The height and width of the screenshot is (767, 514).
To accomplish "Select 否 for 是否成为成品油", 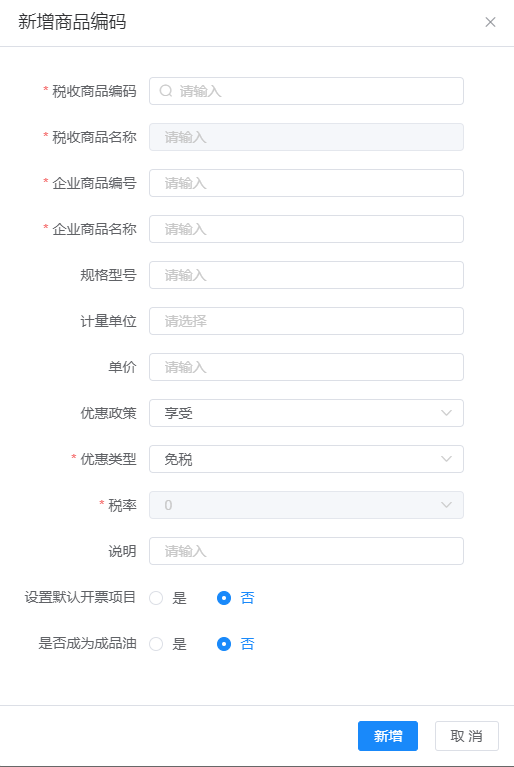I will tap(224, 644).
